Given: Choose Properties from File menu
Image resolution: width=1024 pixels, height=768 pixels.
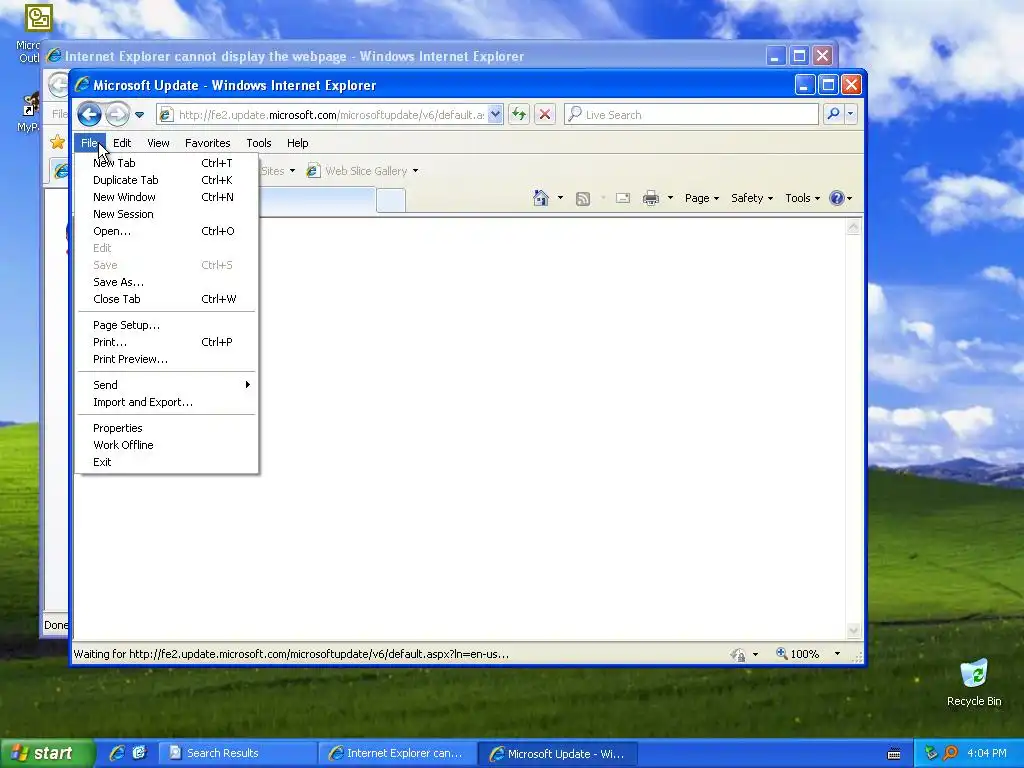Looking at the screenshot, I should click(166, 428).
